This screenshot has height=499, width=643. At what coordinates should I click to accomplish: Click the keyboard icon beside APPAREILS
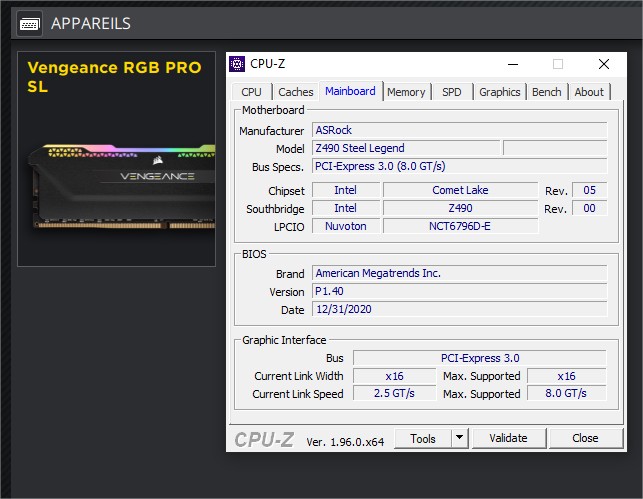(x=30, y=24)
